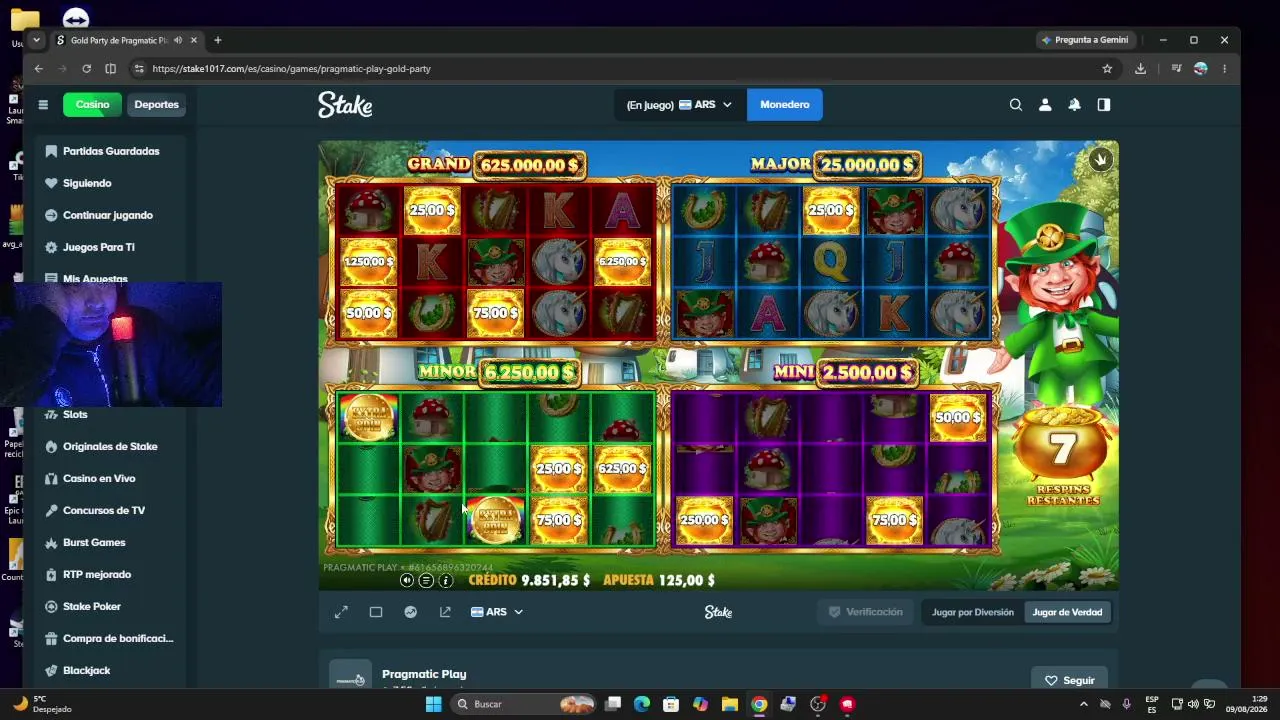
Task: Click Seguir to follow Pragmatic Play
Action: (x=1069, y=680)
